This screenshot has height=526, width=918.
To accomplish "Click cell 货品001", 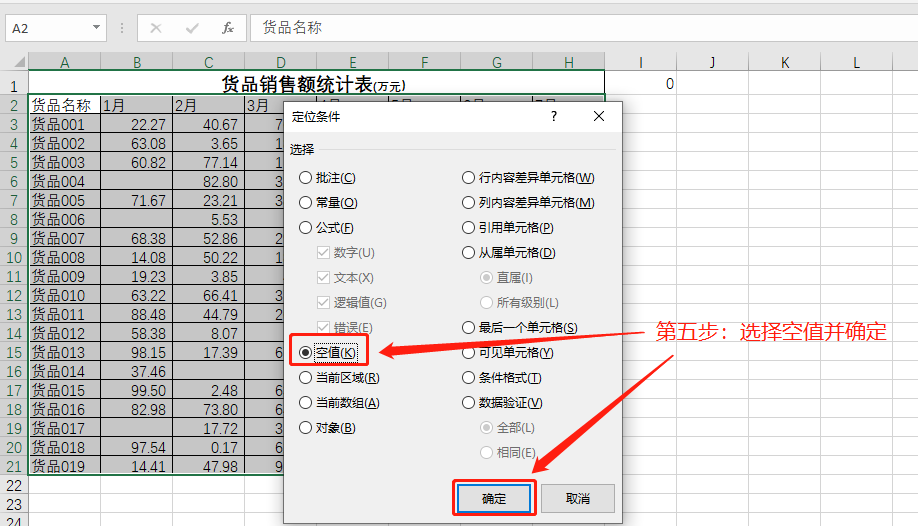I will [x=64, y=124].
